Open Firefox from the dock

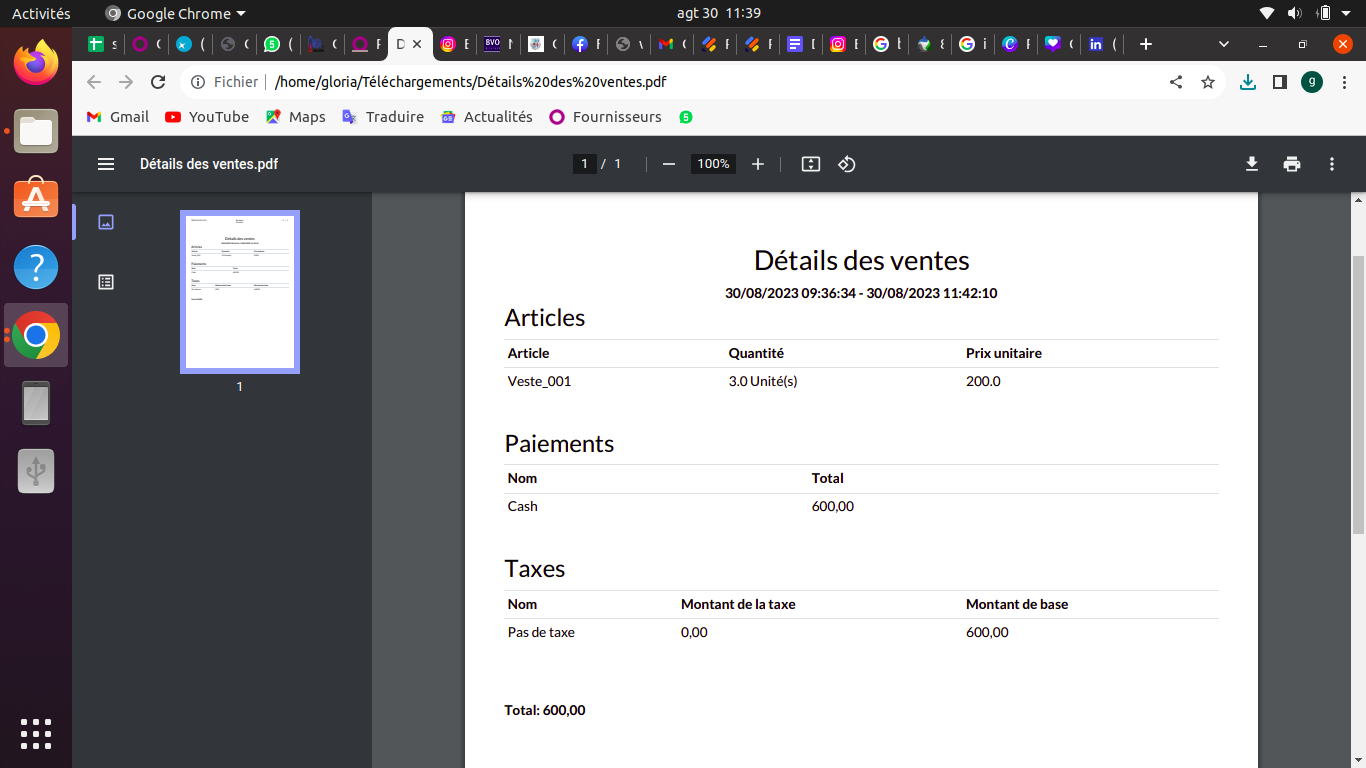(36, 64)
